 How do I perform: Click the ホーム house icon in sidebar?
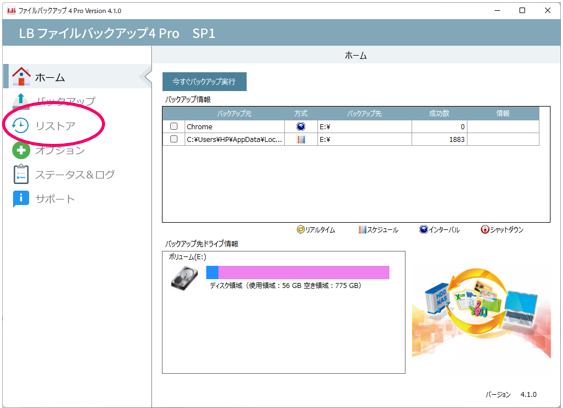click(x=21, y=76)
